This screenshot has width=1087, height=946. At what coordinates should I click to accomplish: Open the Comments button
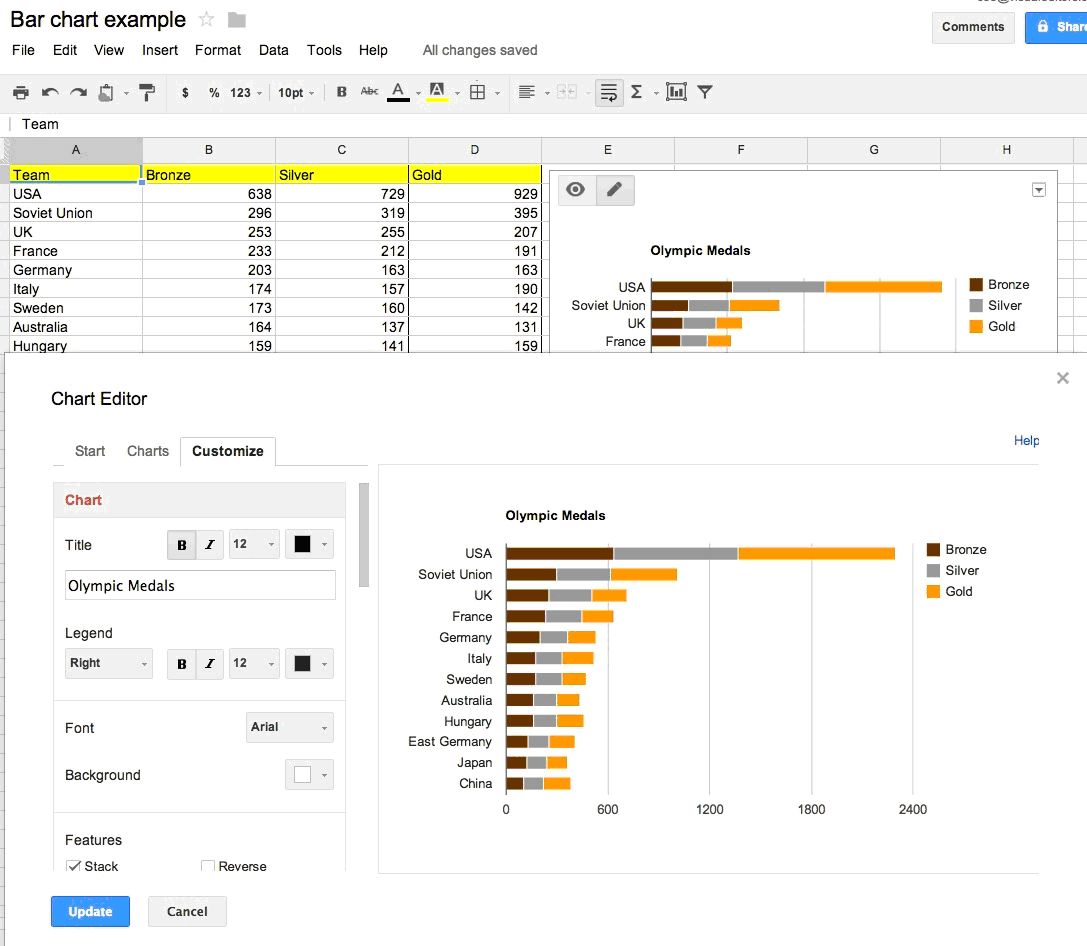[973, 27]
